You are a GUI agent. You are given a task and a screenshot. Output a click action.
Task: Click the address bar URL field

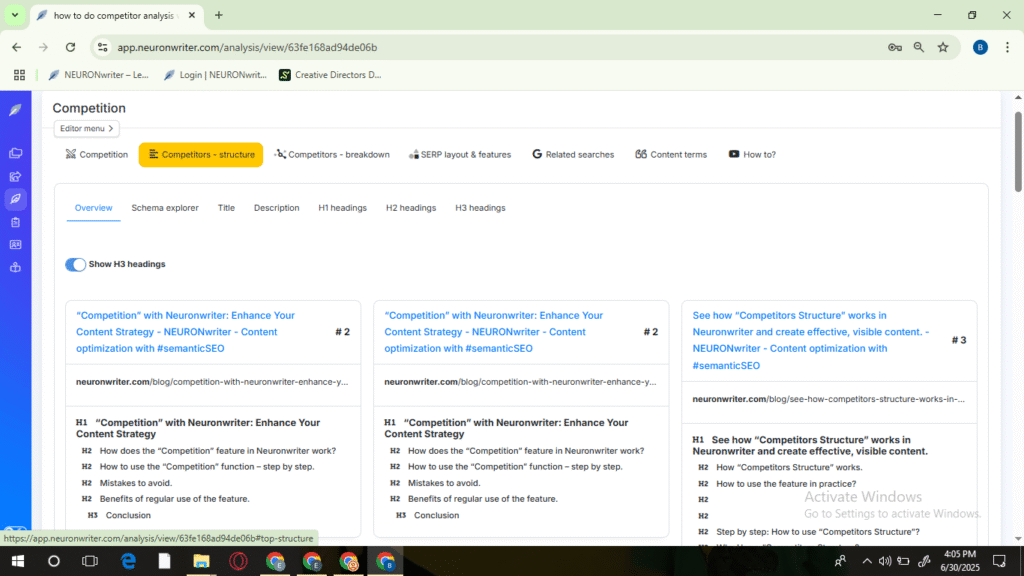[496, 47]
